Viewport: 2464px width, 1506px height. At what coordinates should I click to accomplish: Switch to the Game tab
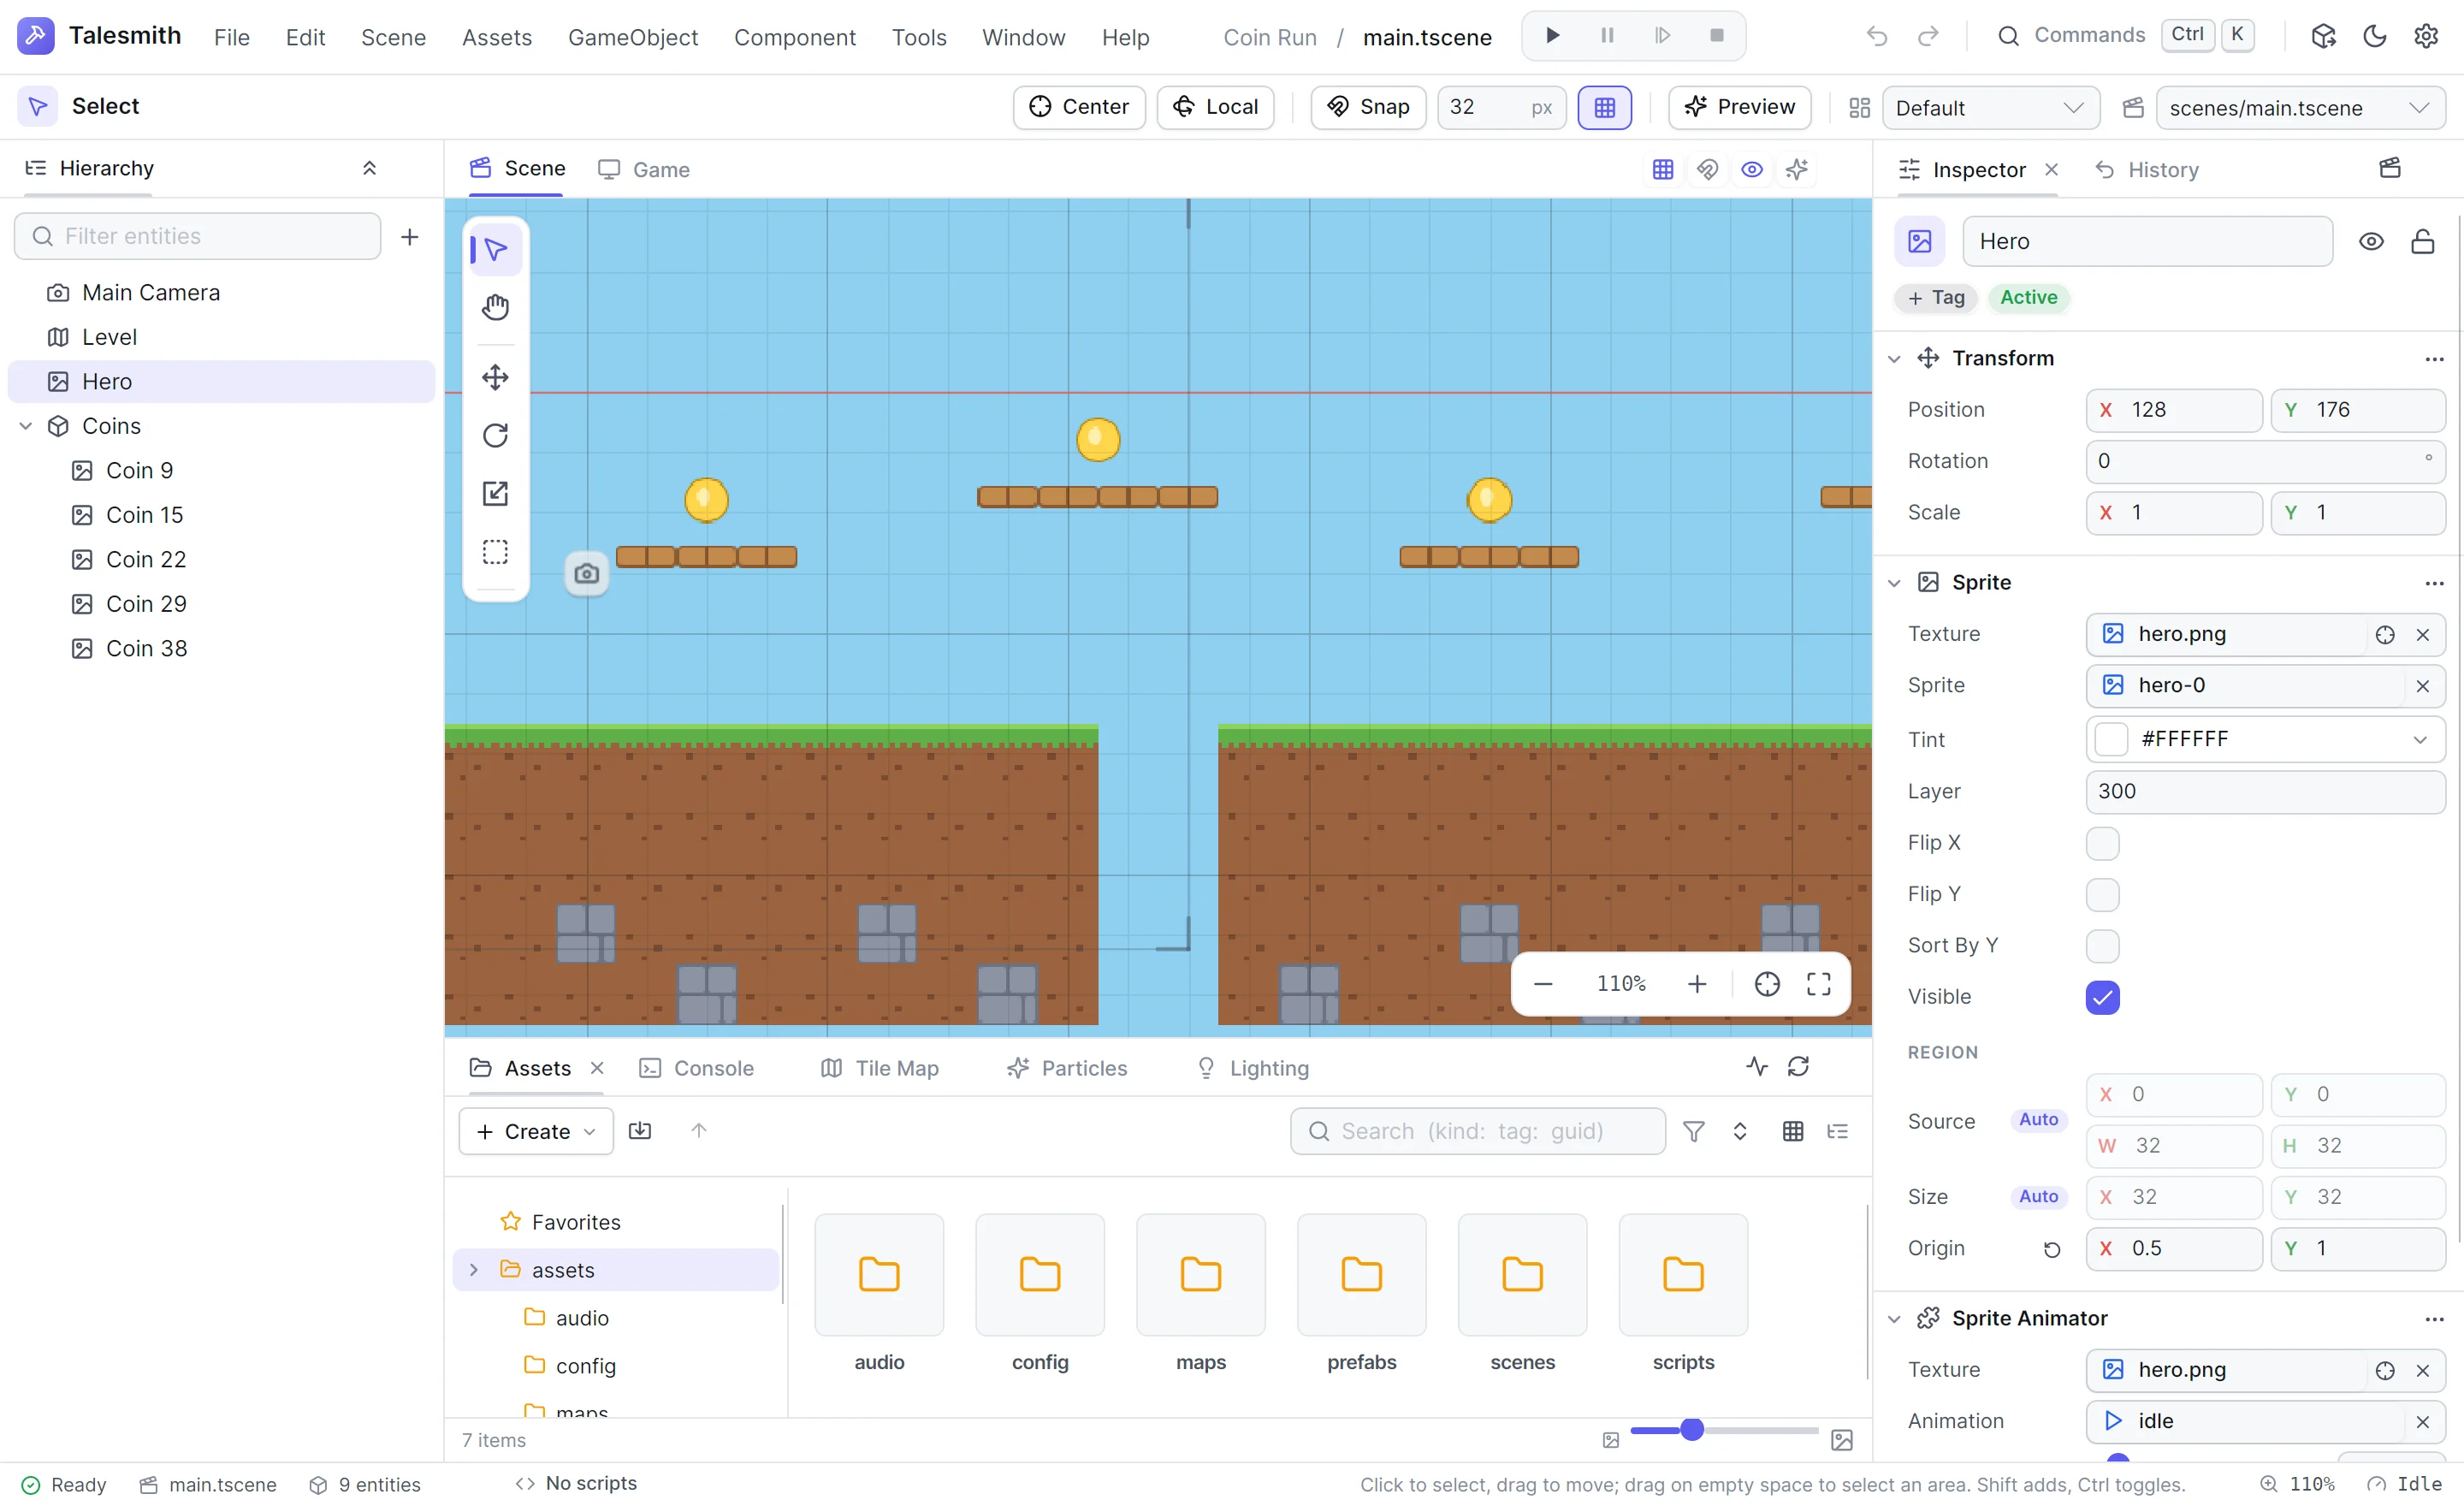644,169
